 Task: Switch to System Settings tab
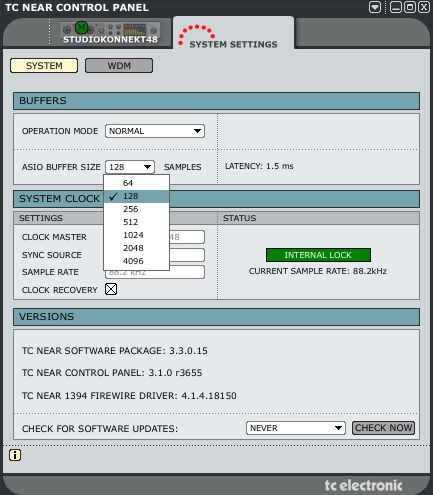pos(233,33)
